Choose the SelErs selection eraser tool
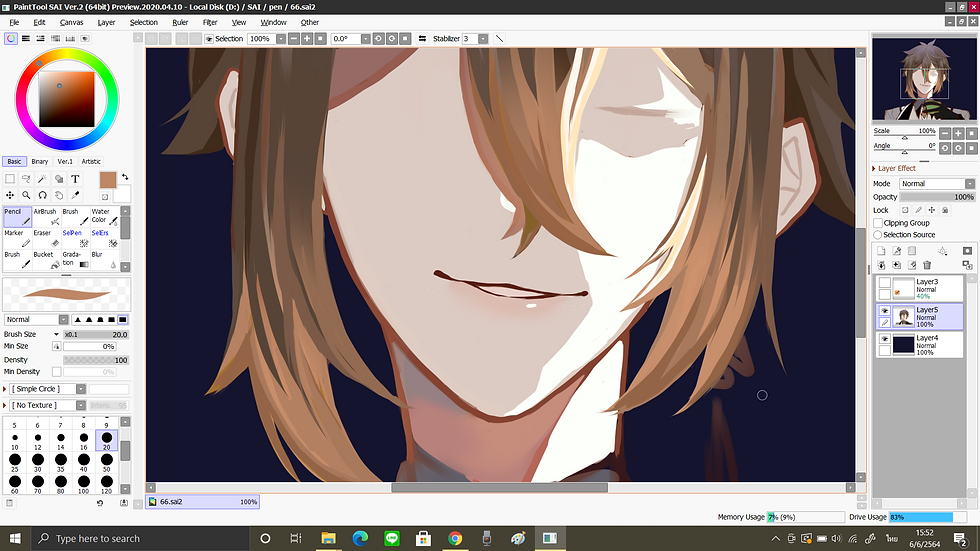The image size is (980, 551). (x=104, y=238)
